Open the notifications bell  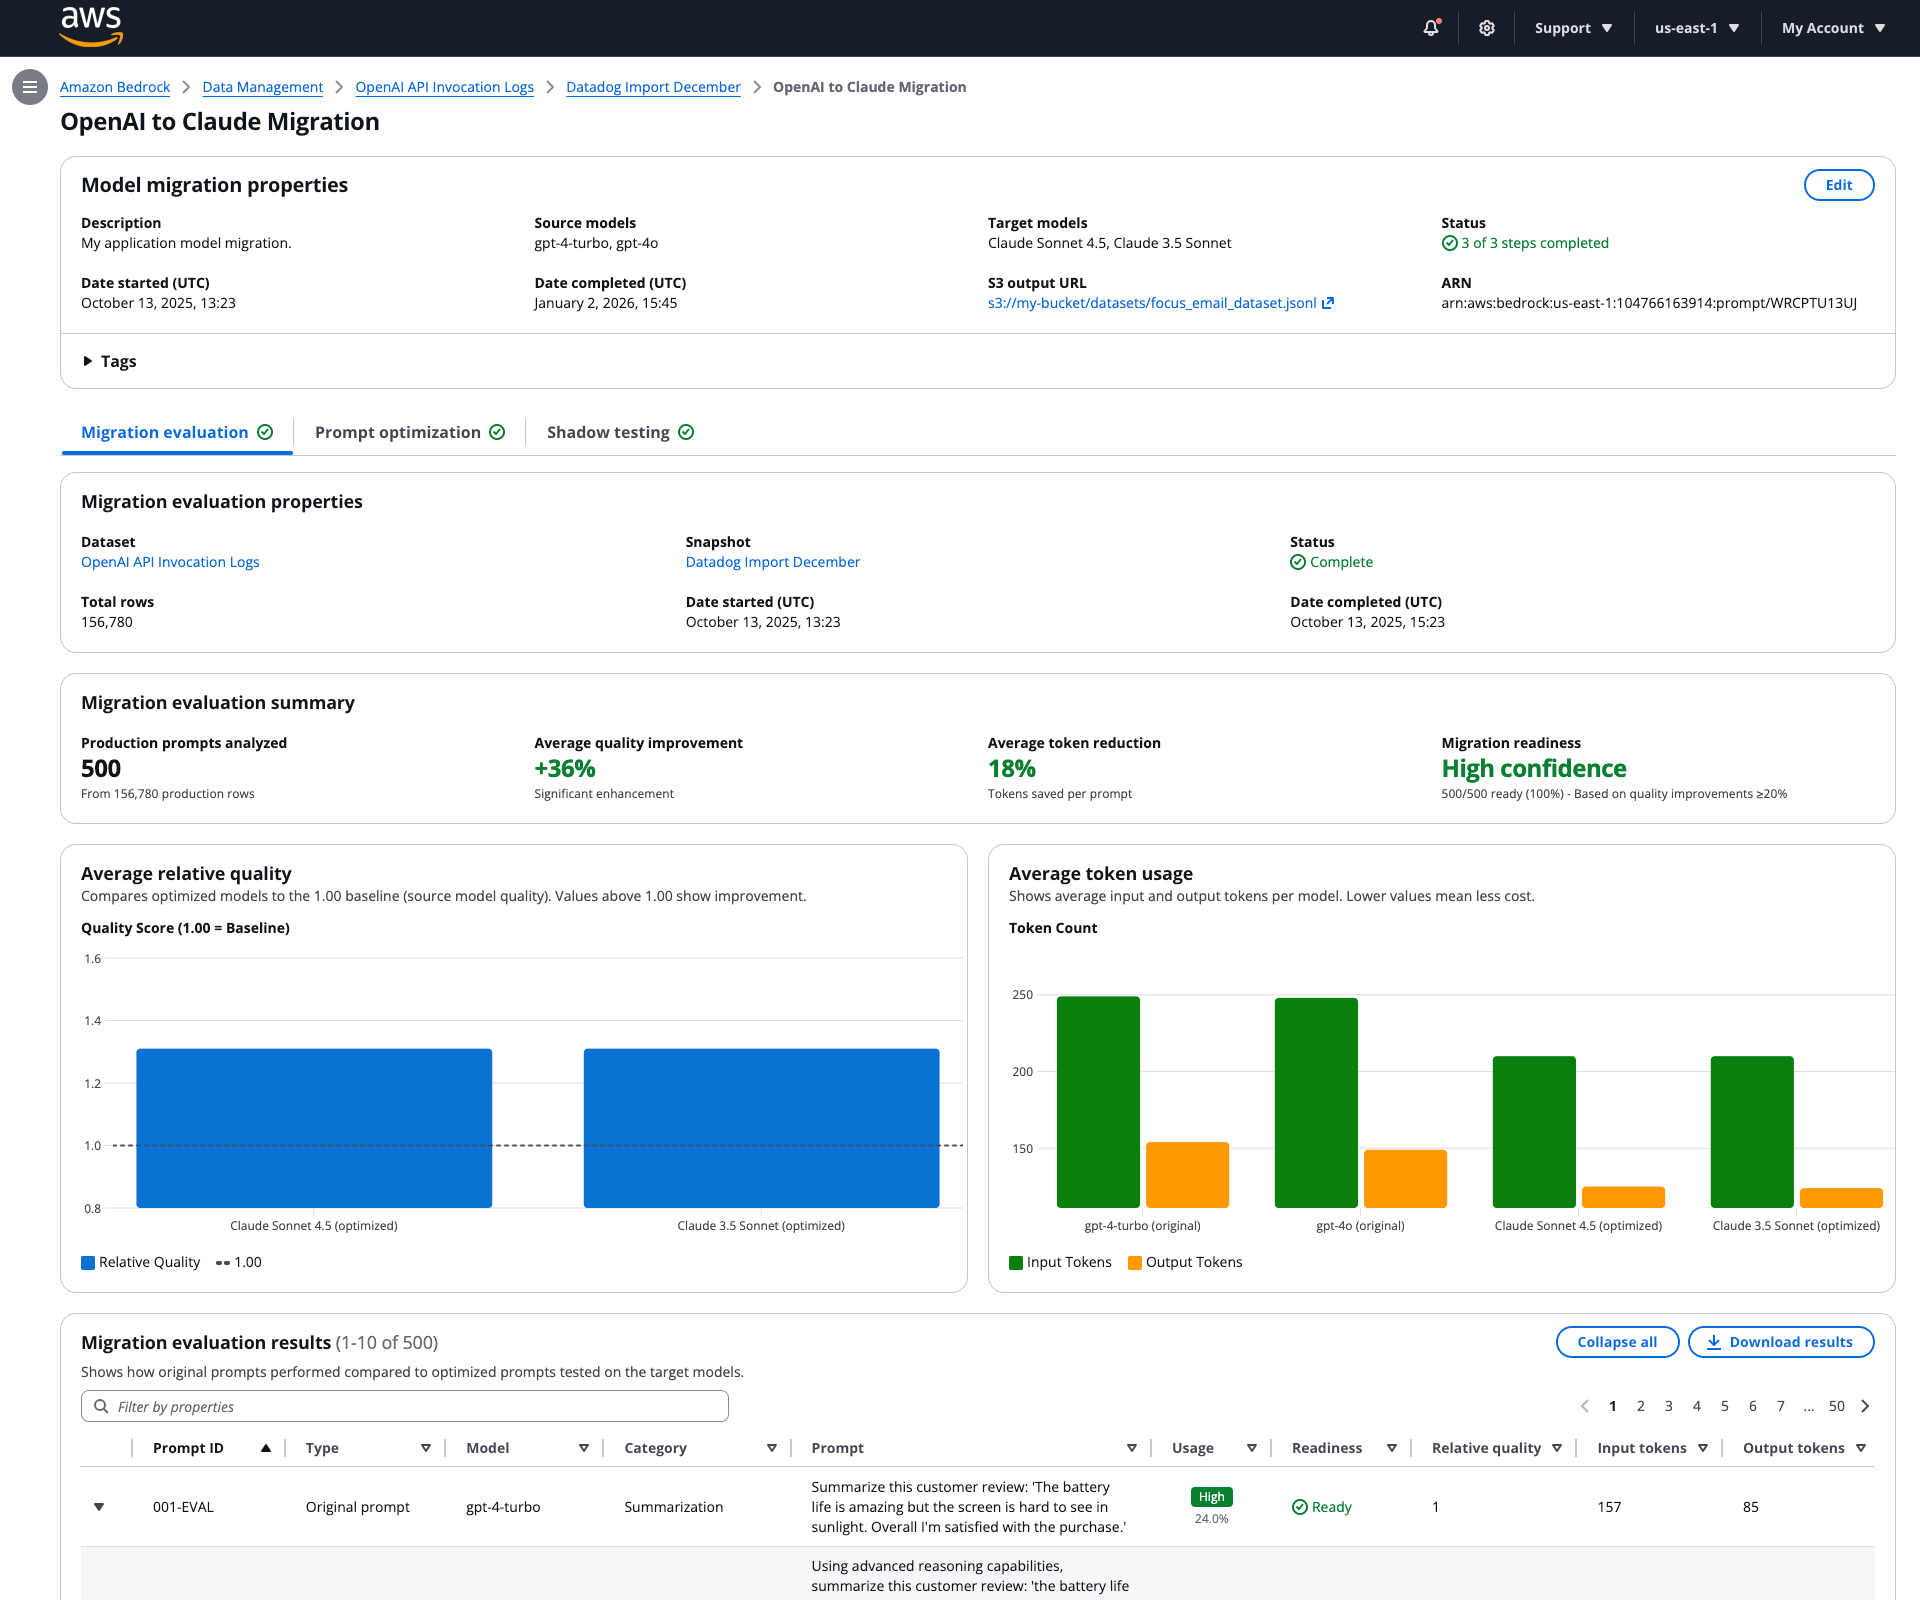(1431, 28)
